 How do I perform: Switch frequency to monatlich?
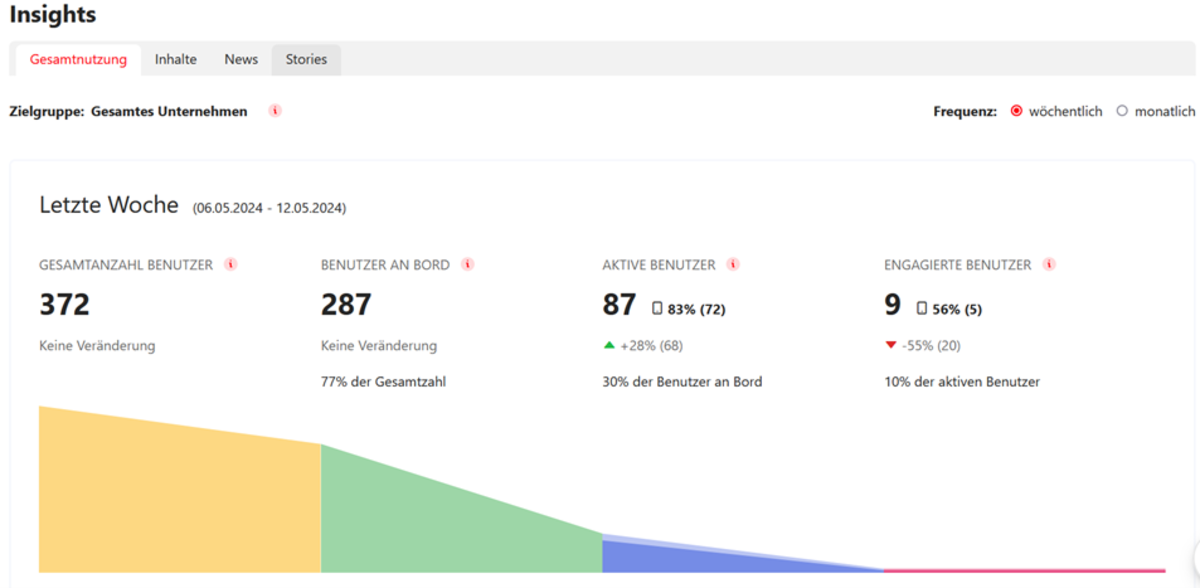pos(1122,111)
